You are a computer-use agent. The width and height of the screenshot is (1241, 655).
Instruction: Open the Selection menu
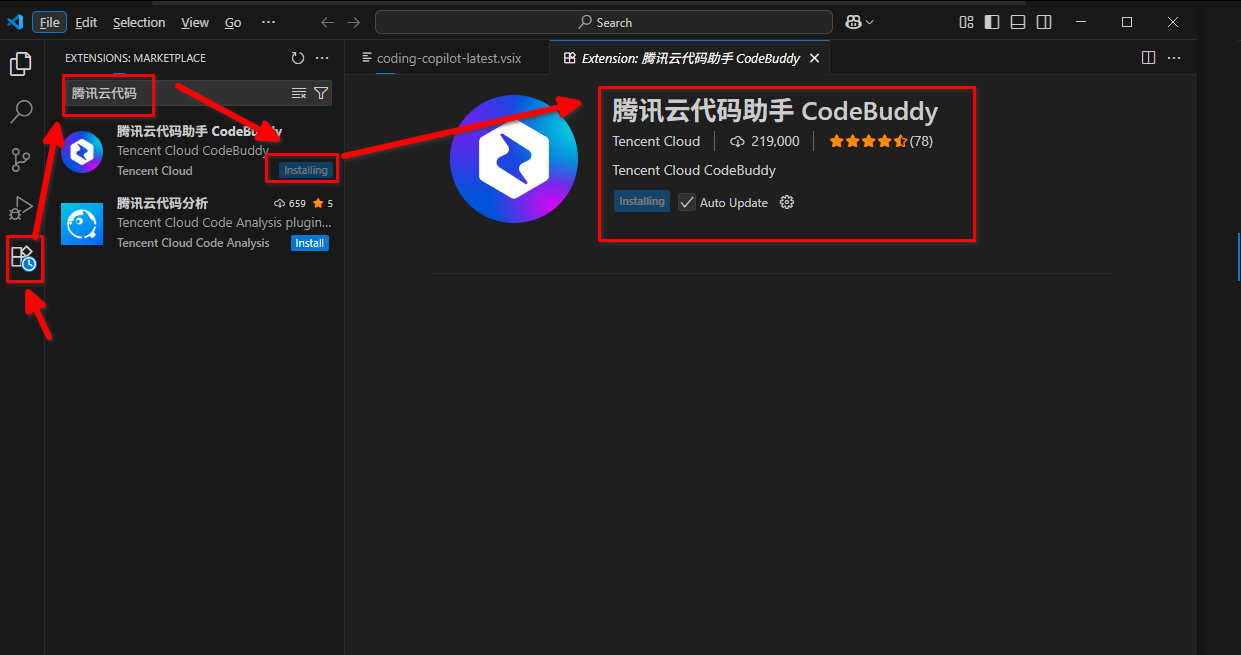[x=139, y=22]
